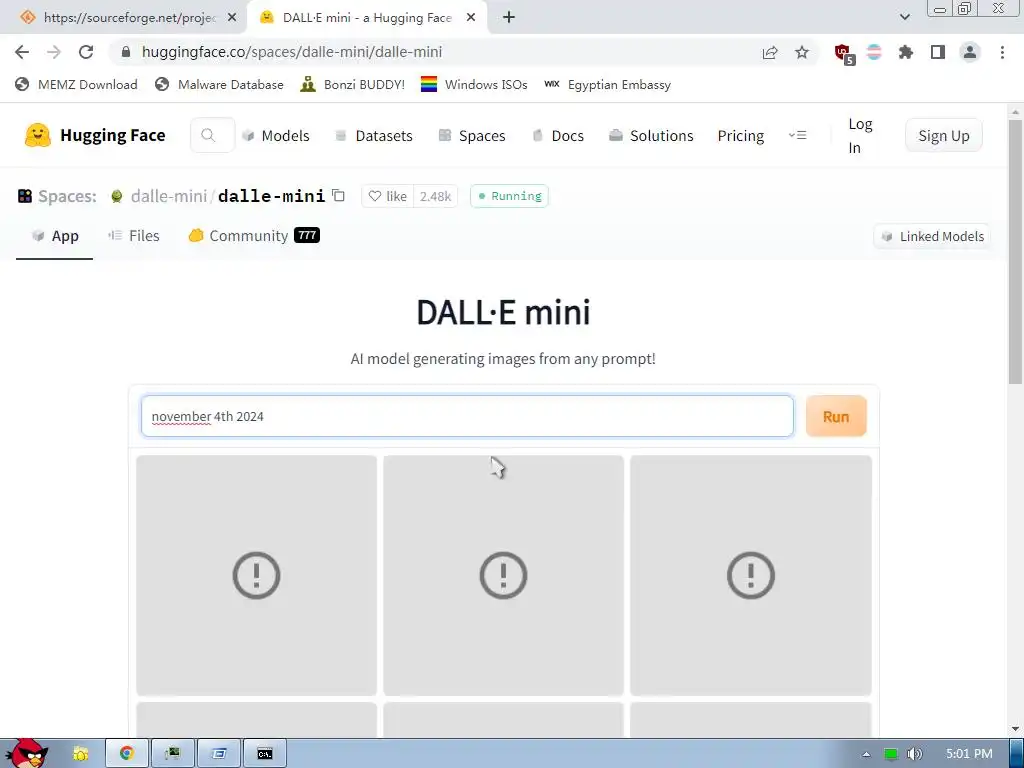Viewport: 1024px width, 768px height.
Task: Open the Datasets menu item
Action: (x=374, y=135)
